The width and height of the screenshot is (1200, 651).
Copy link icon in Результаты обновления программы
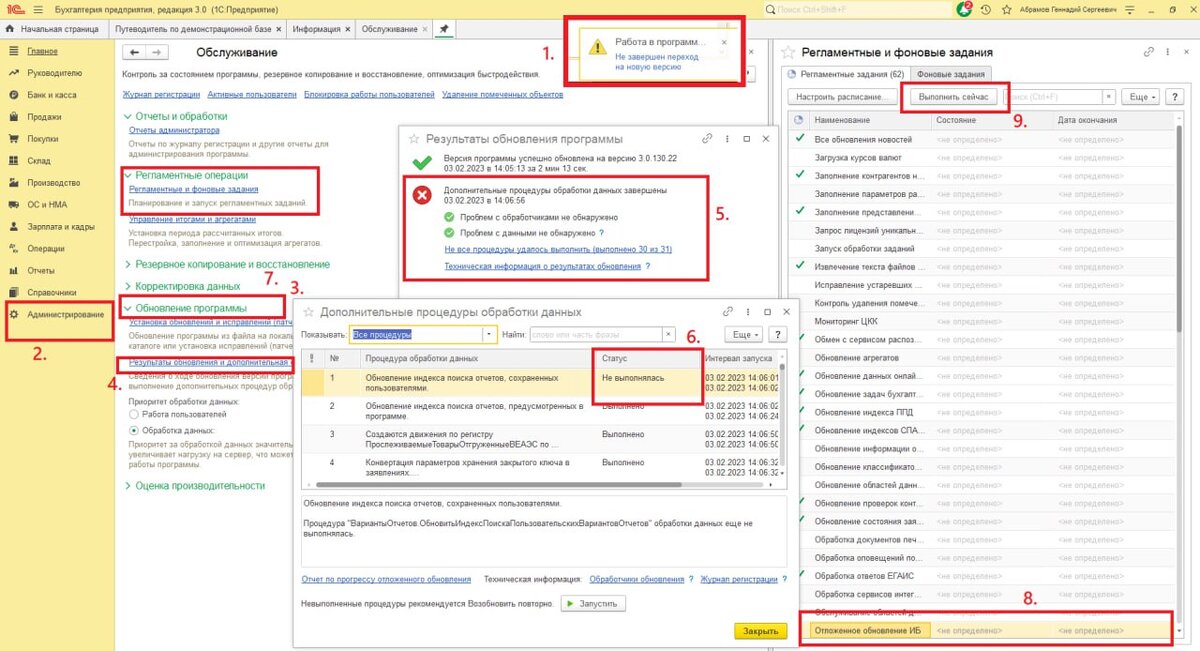tap(708, 139)
